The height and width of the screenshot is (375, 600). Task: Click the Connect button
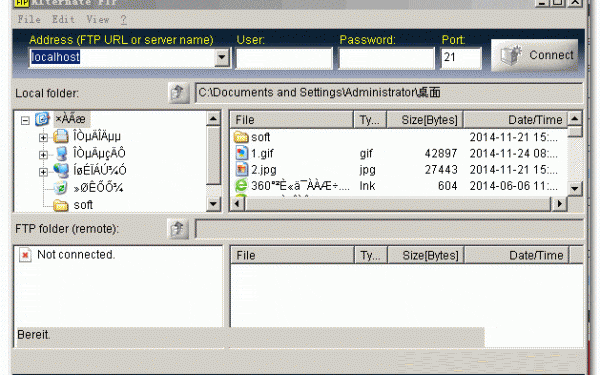click(535, 55)
